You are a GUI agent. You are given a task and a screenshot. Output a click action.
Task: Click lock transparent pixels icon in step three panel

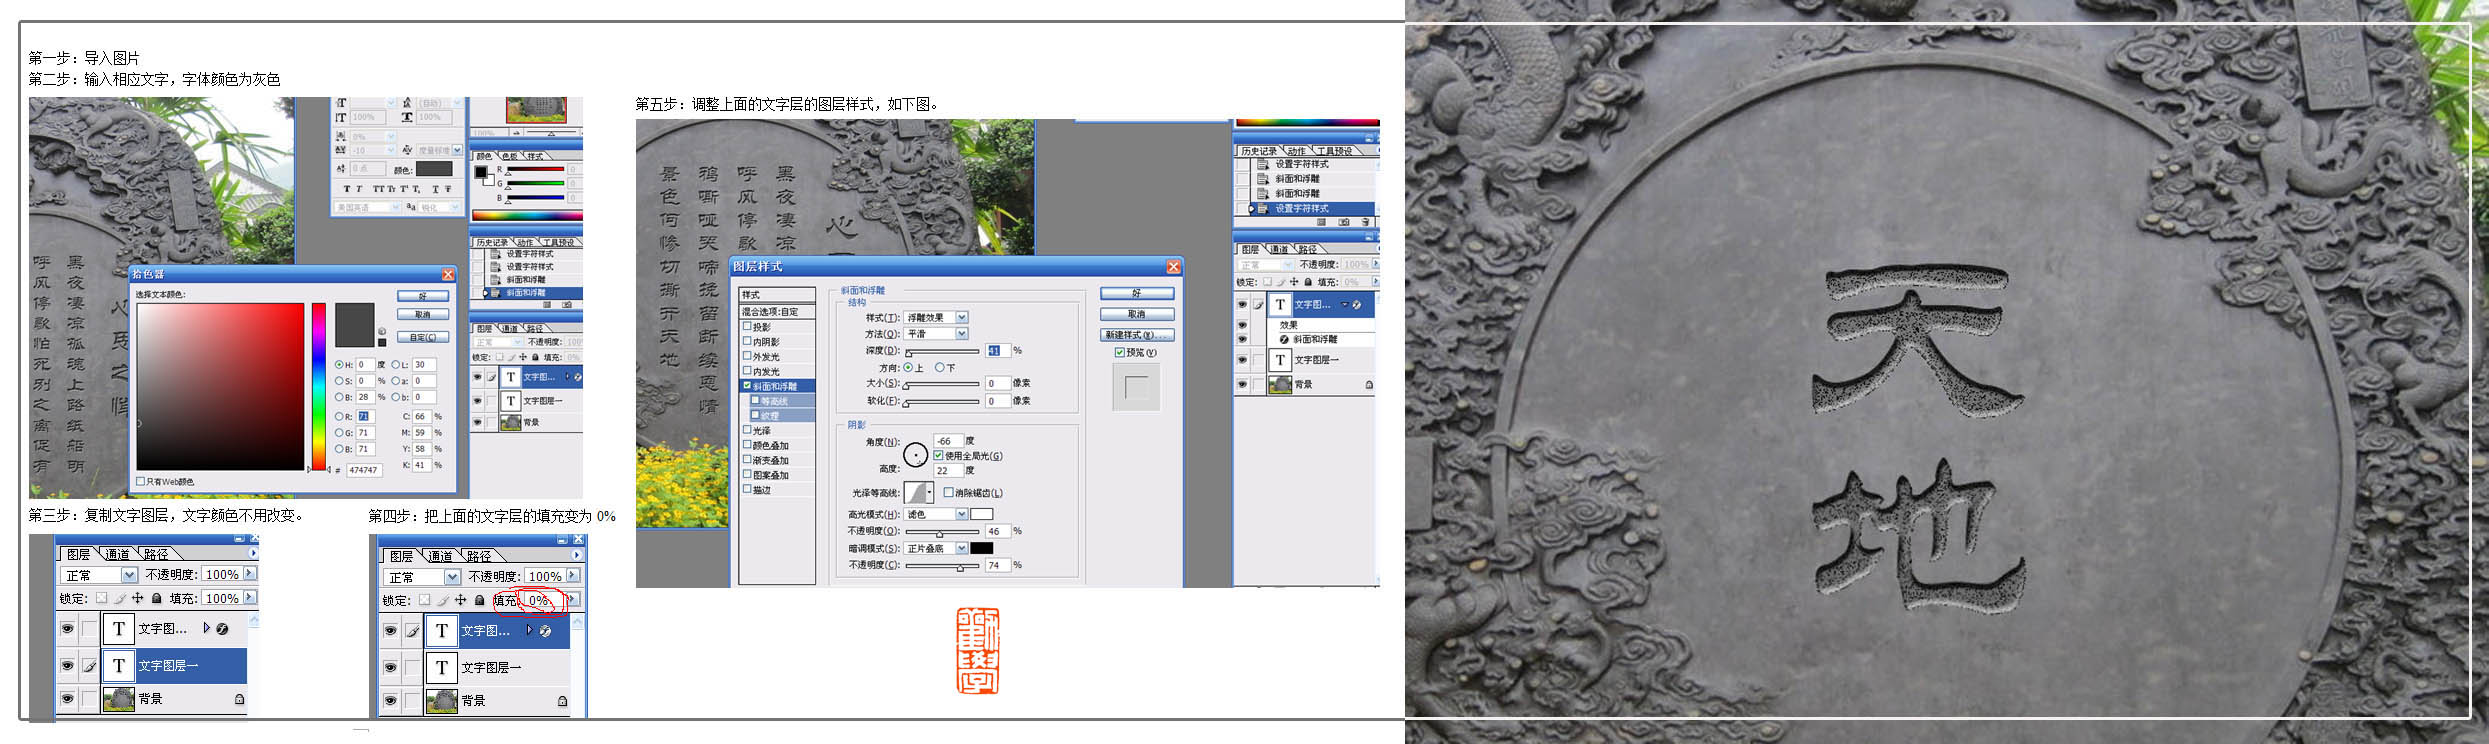(101, 598)
